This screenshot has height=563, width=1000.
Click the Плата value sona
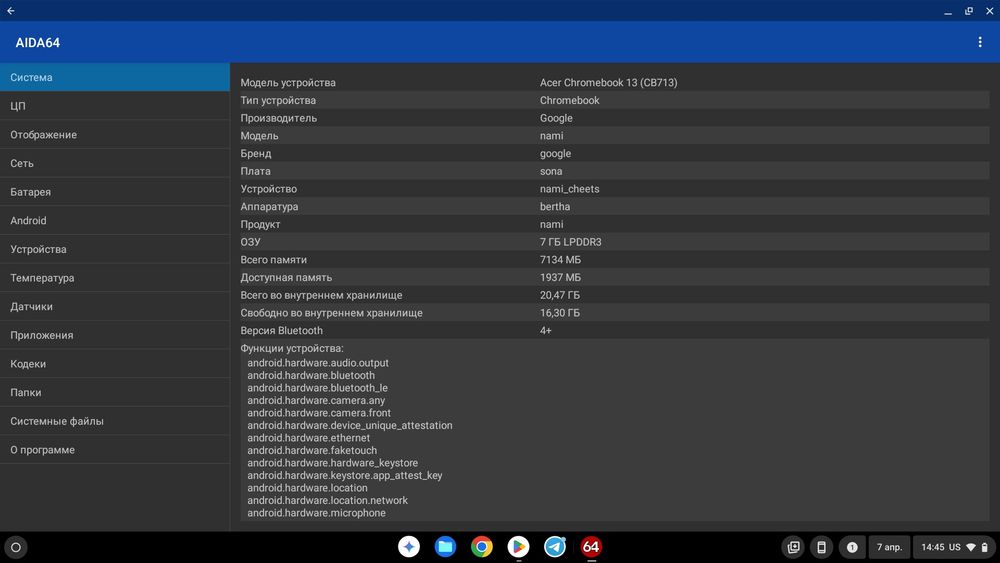pyautogui.click(x=551, y=171)
